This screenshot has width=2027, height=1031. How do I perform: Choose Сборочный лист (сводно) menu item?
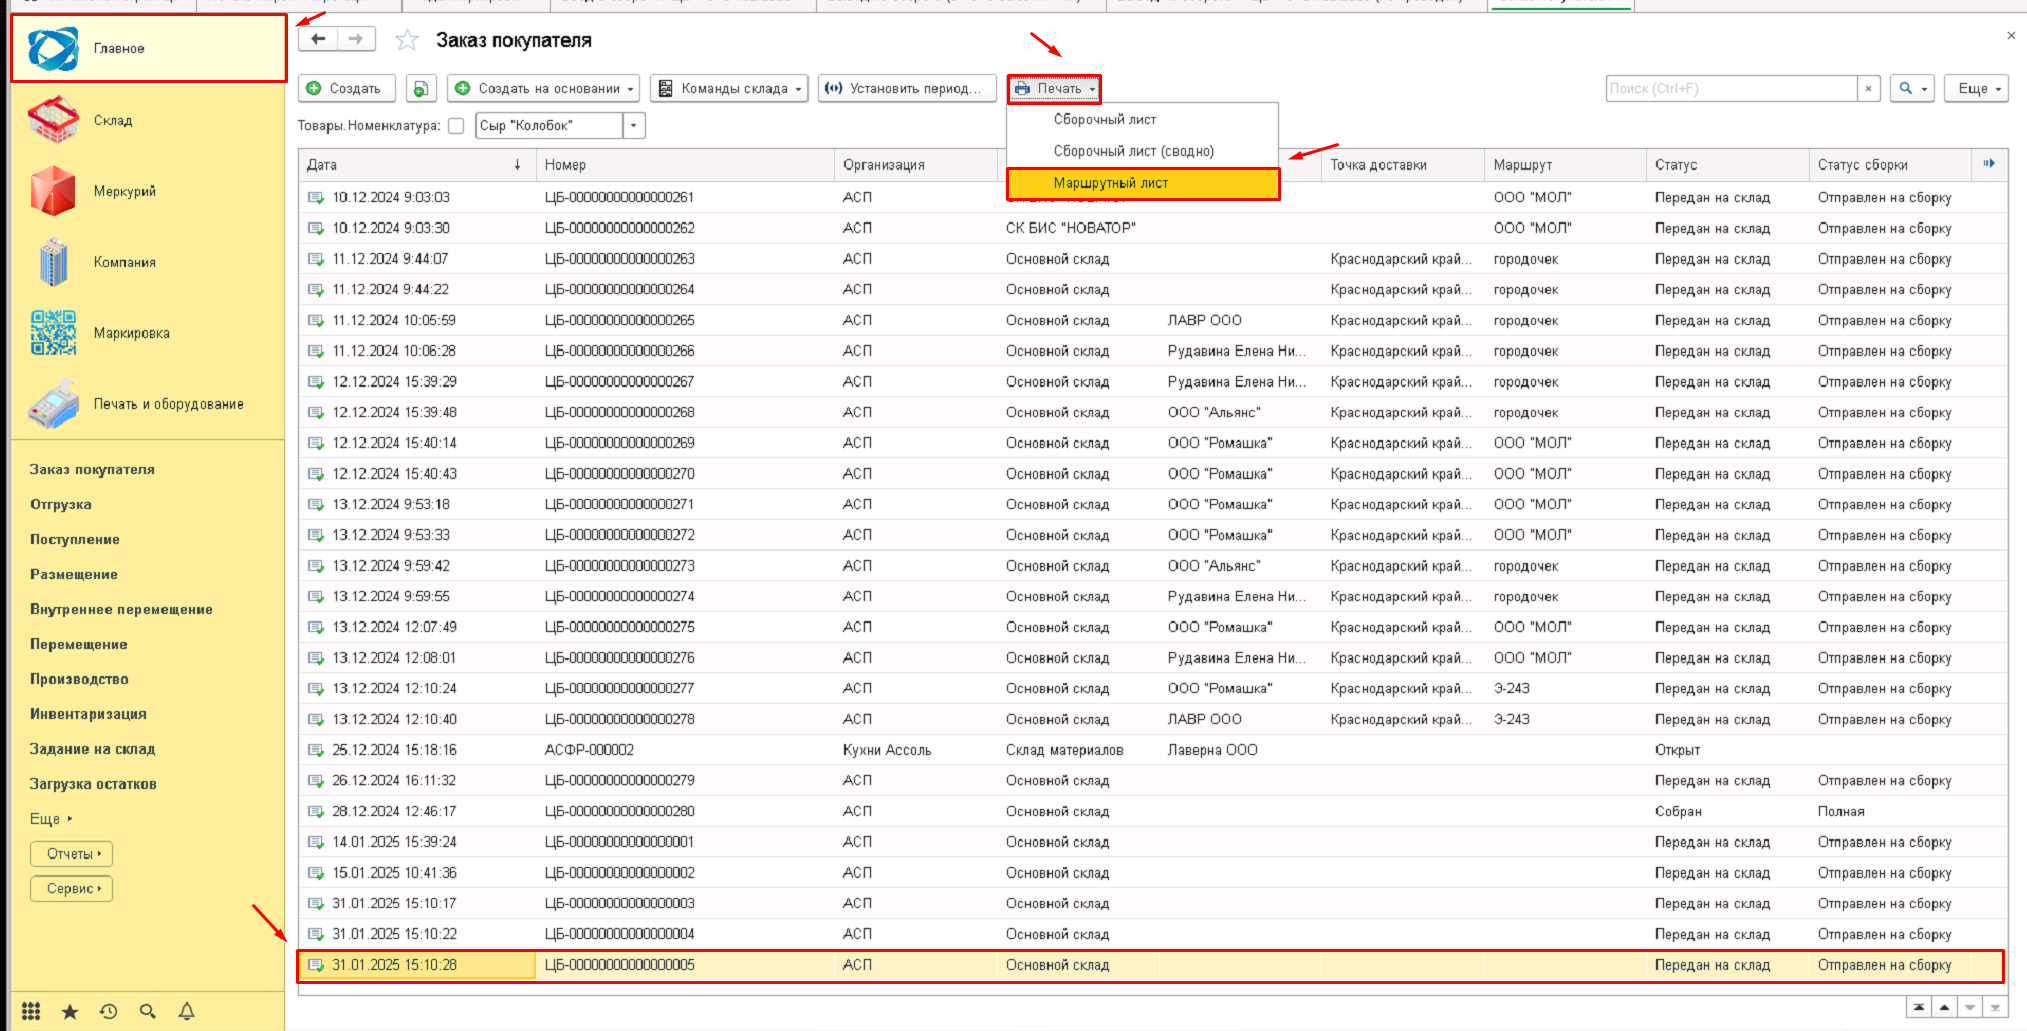pyautogui.click(x=1133, y=151)
